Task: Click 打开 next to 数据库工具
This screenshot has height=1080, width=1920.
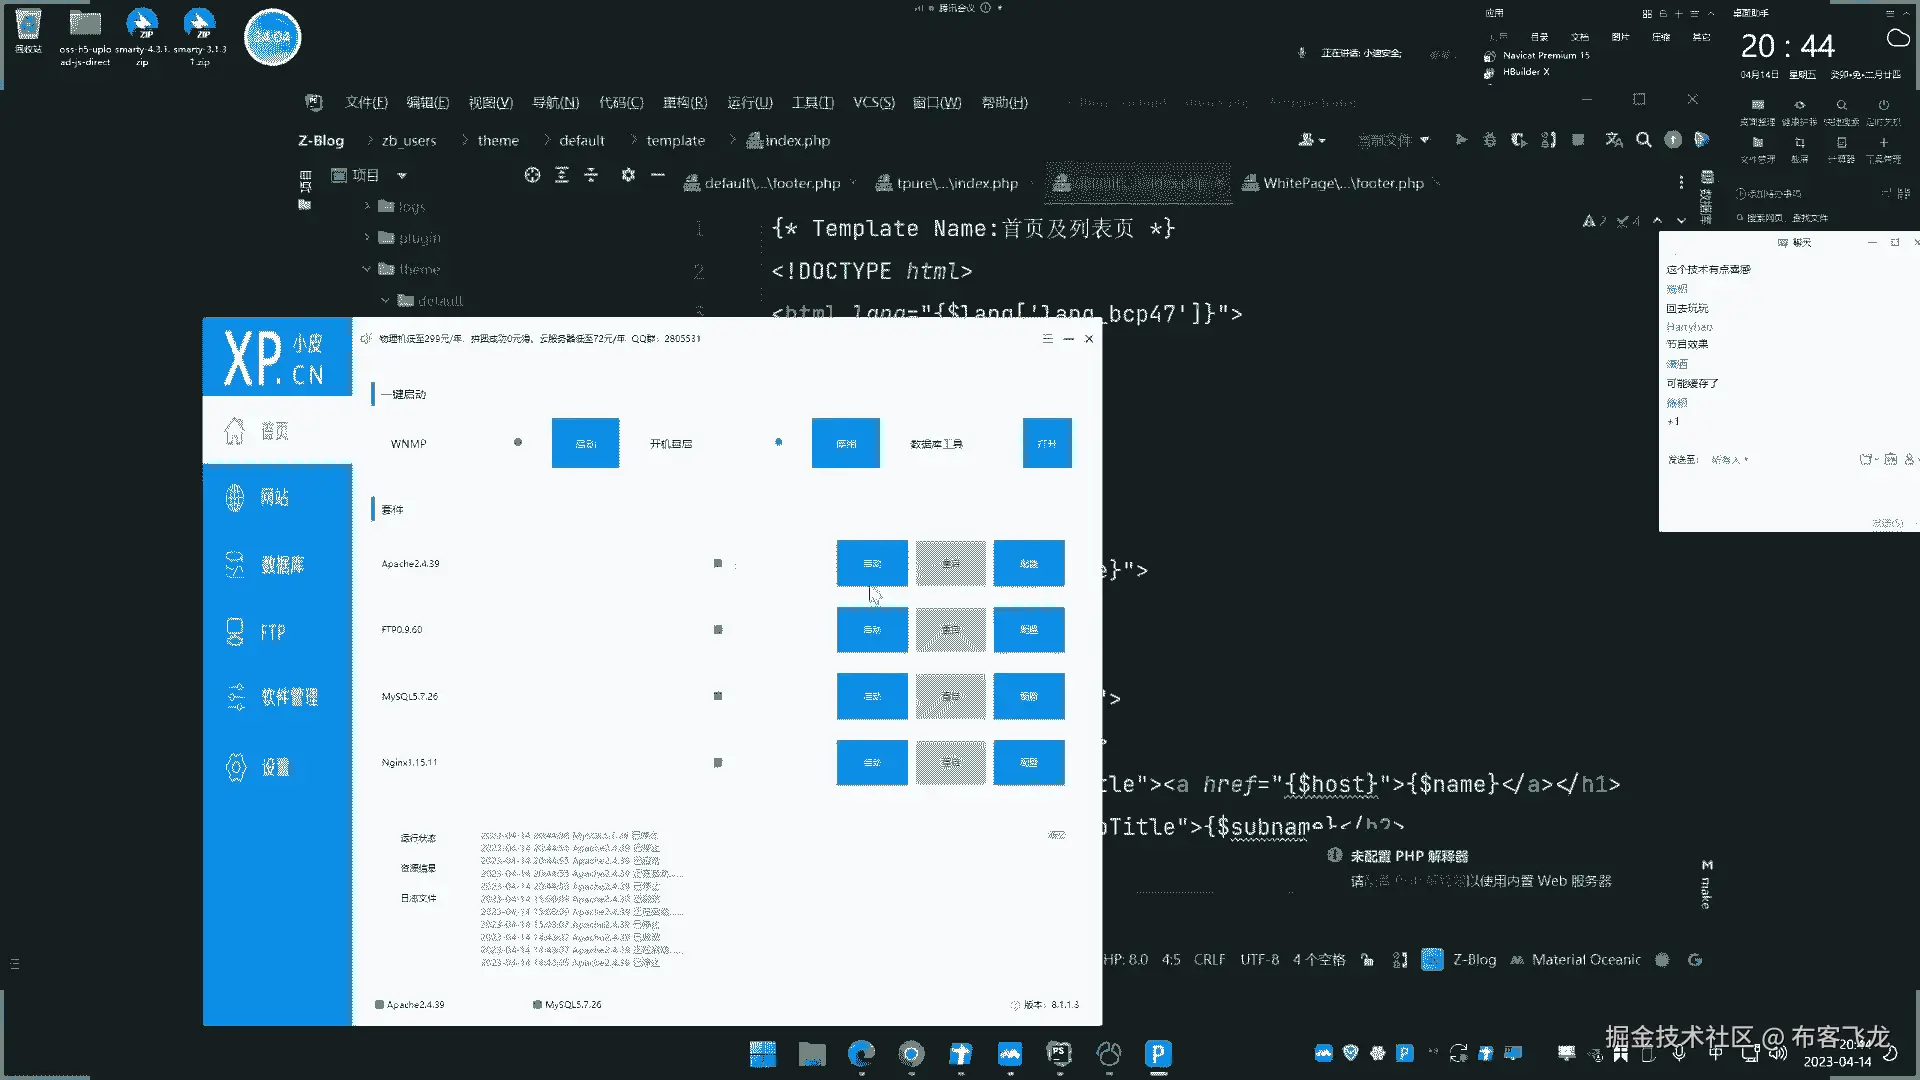Action: (1046, 443)
